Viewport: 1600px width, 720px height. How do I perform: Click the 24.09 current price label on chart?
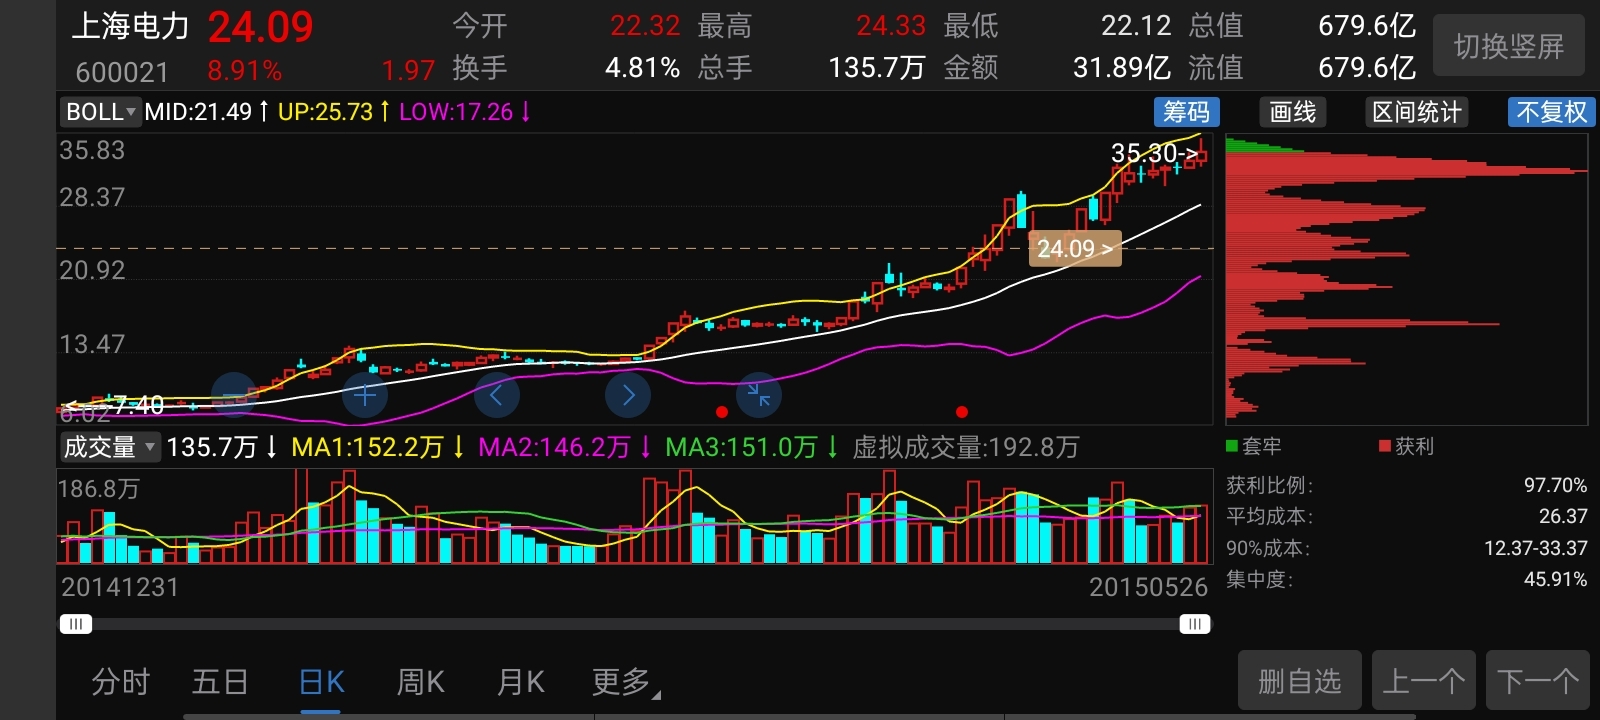(x=1075, y=249)
